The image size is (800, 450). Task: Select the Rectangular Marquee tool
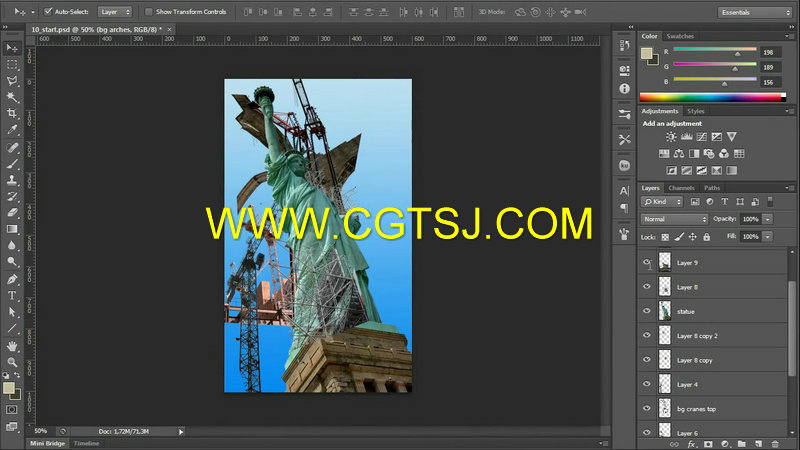coord(12,65)
